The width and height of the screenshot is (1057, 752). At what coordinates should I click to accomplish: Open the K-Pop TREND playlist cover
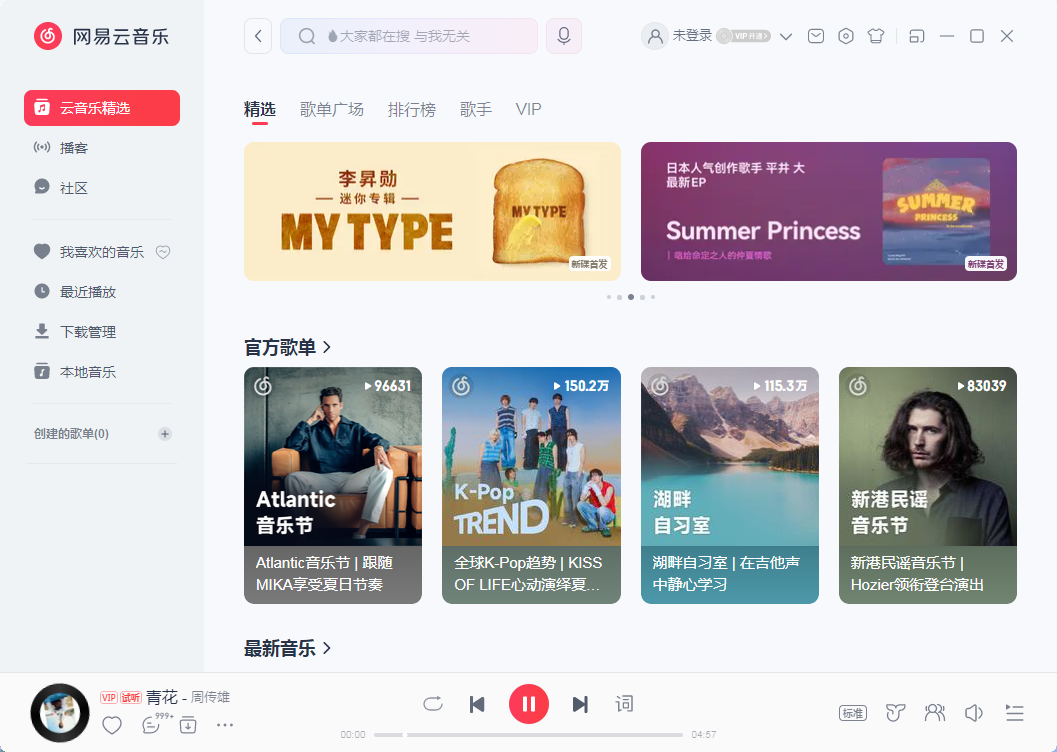(x=531, y=456)
